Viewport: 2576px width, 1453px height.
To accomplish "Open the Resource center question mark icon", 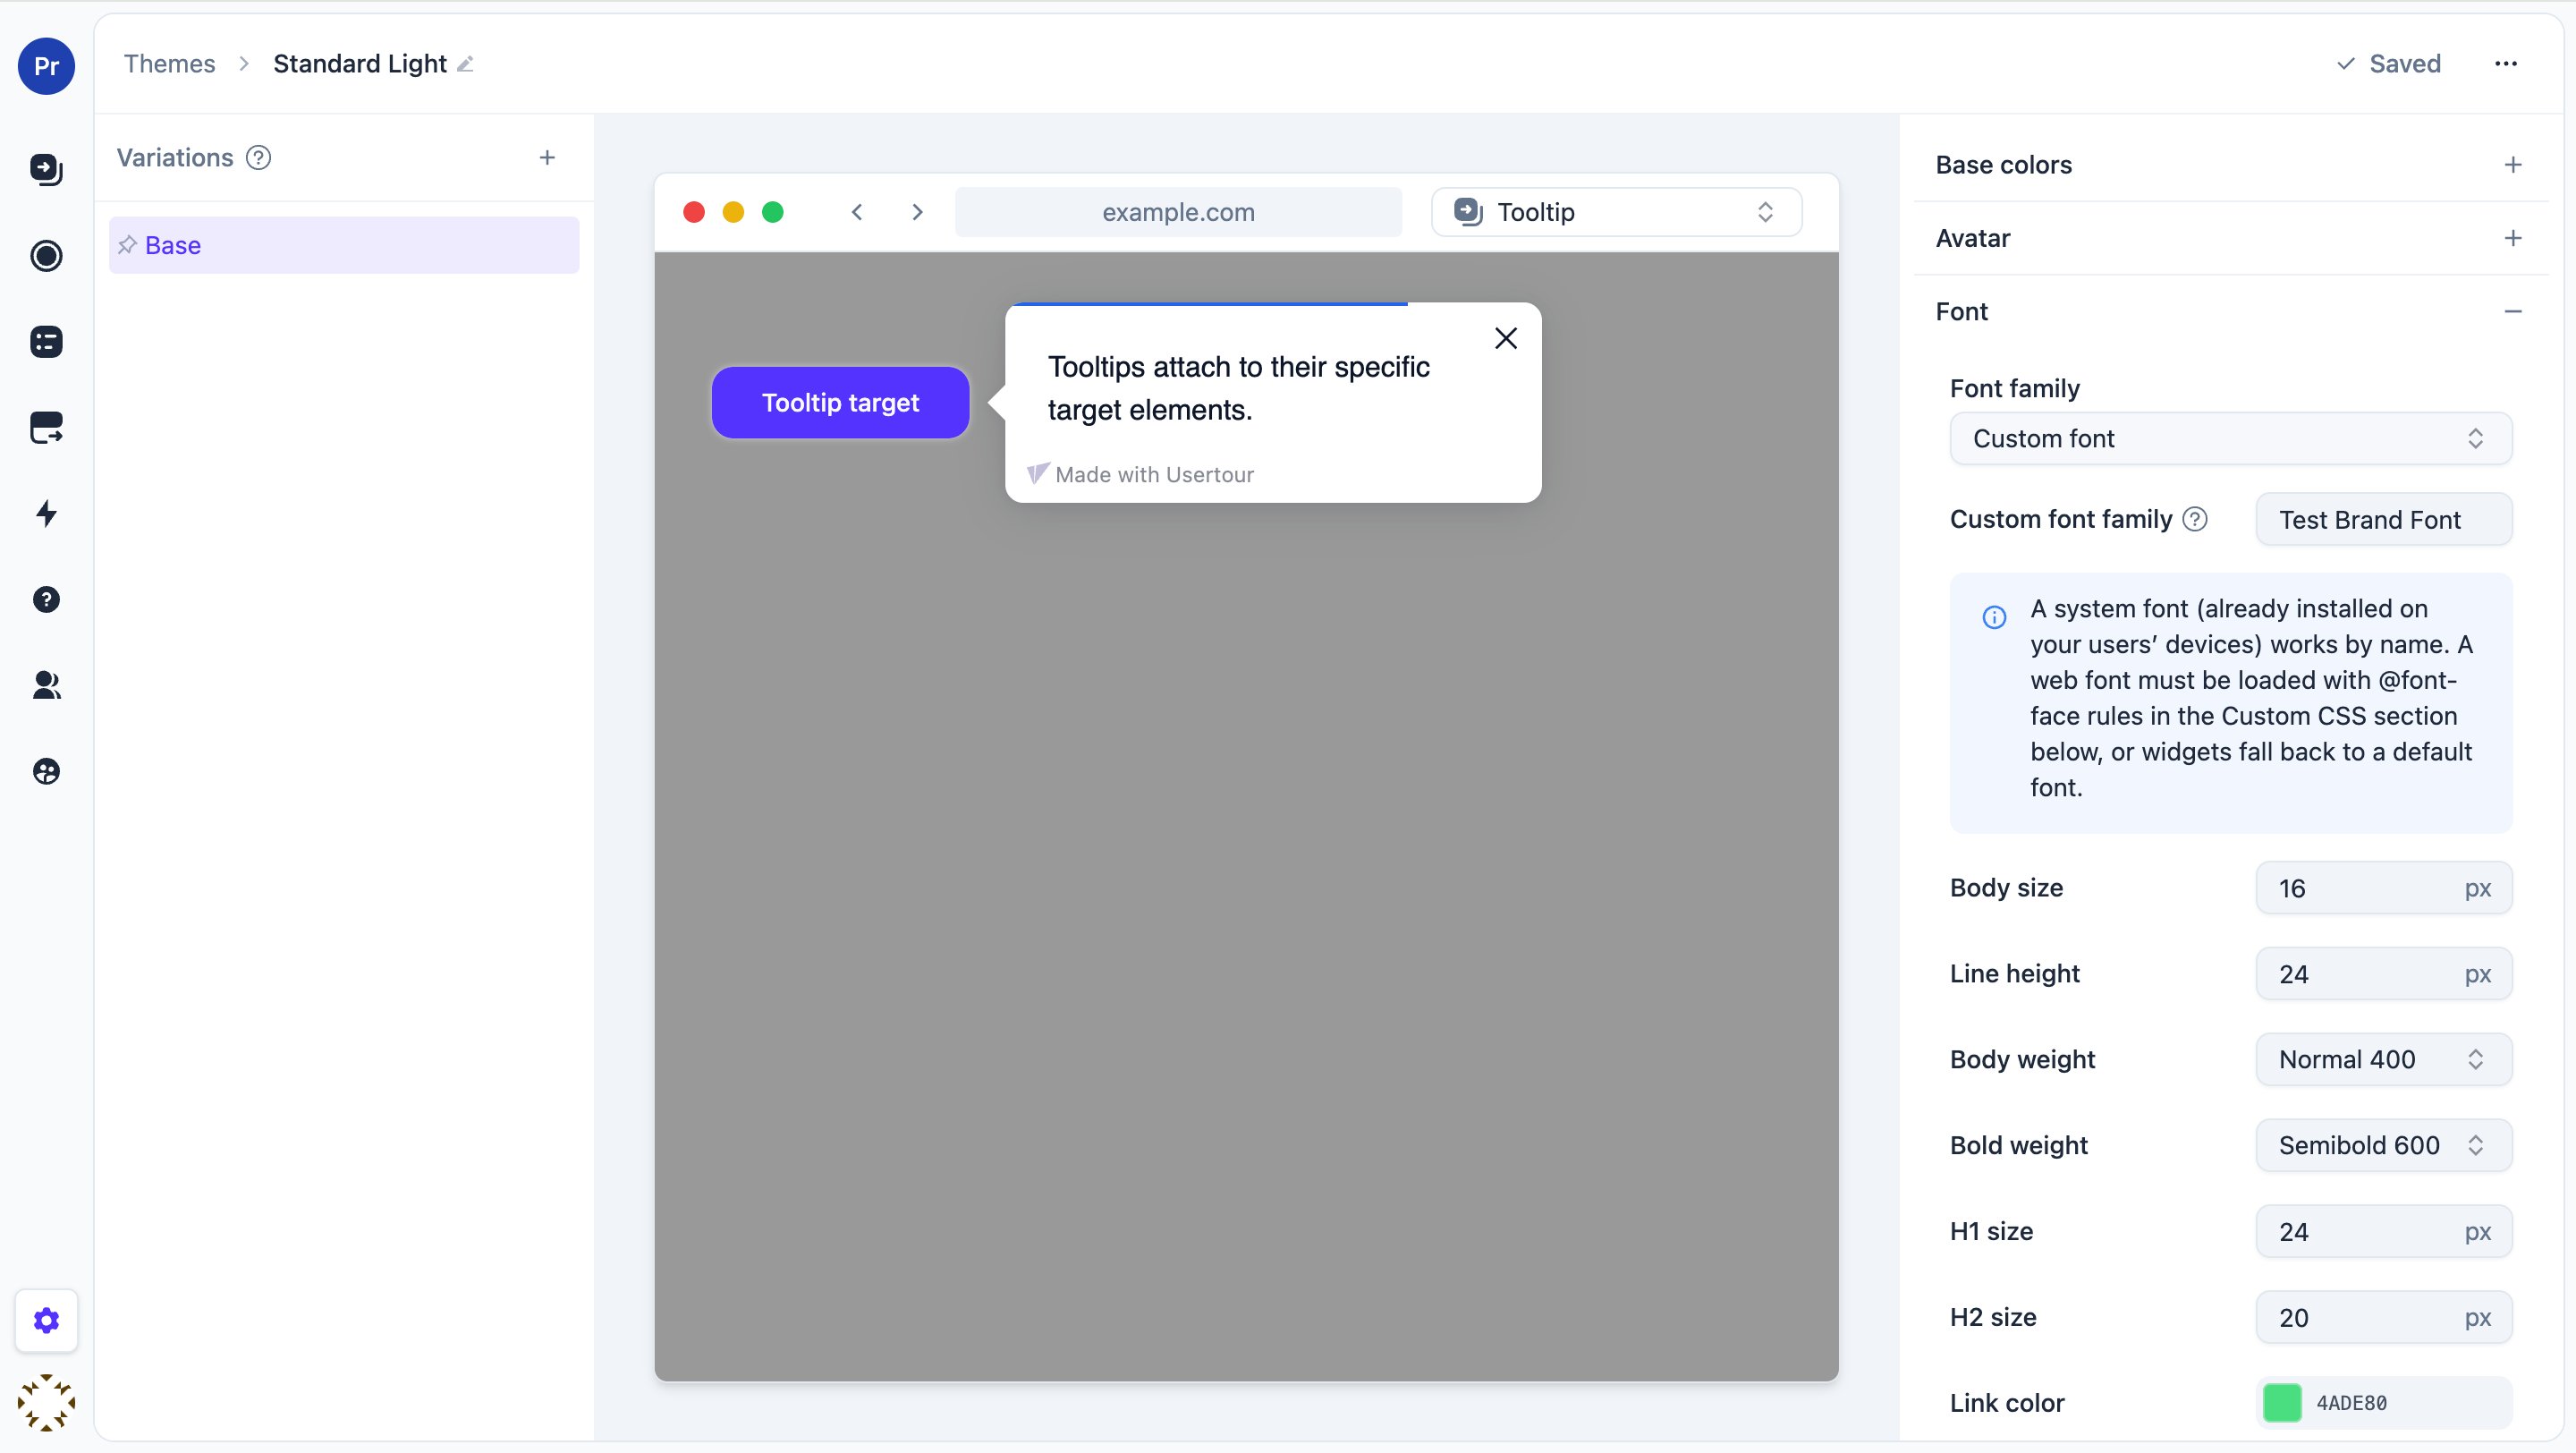I will pyautogui.click(x=46, y=599).
